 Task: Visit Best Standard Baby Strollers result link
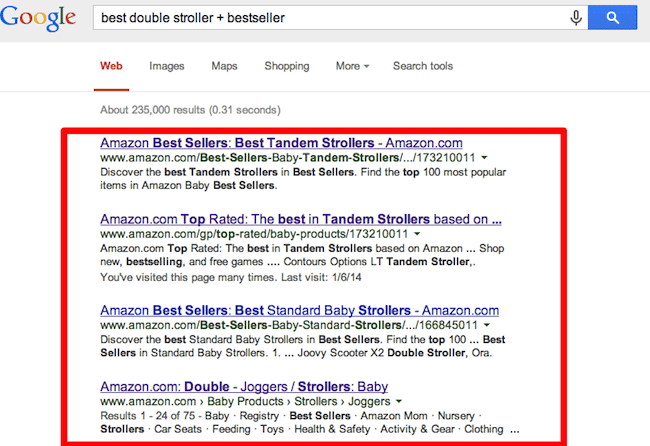[x=299, y=311]
